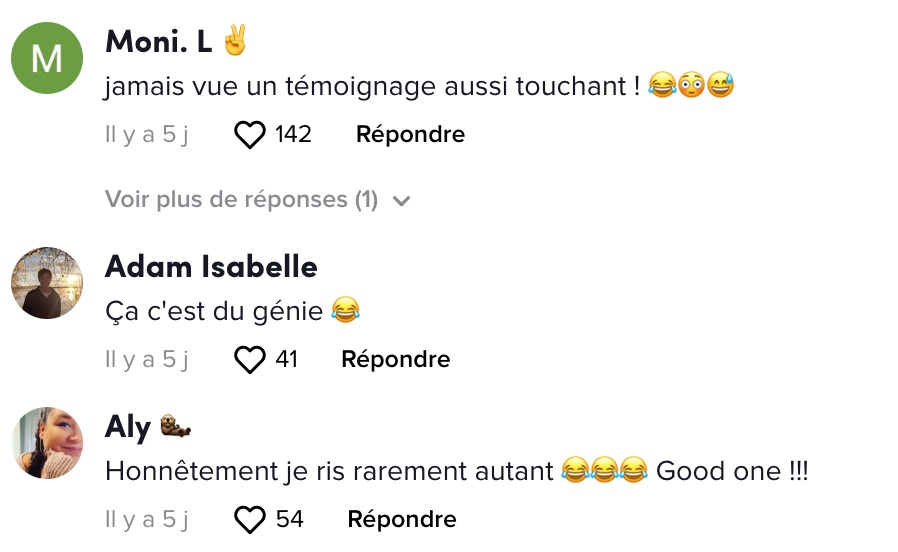Viewport: 898px width, 552px height.
Task: Reply to Aly's comment
Action: (402, 519)
